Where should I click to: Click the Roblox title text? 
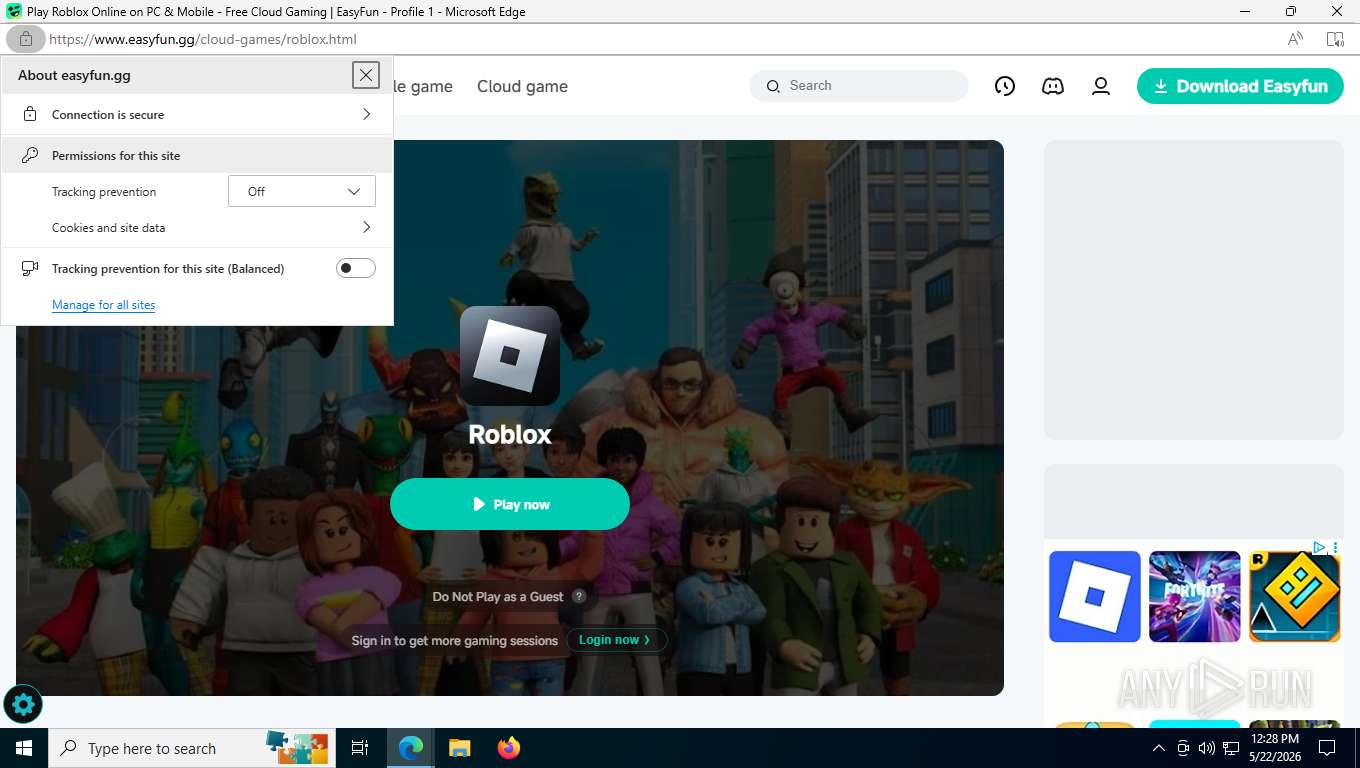[510, 434]
